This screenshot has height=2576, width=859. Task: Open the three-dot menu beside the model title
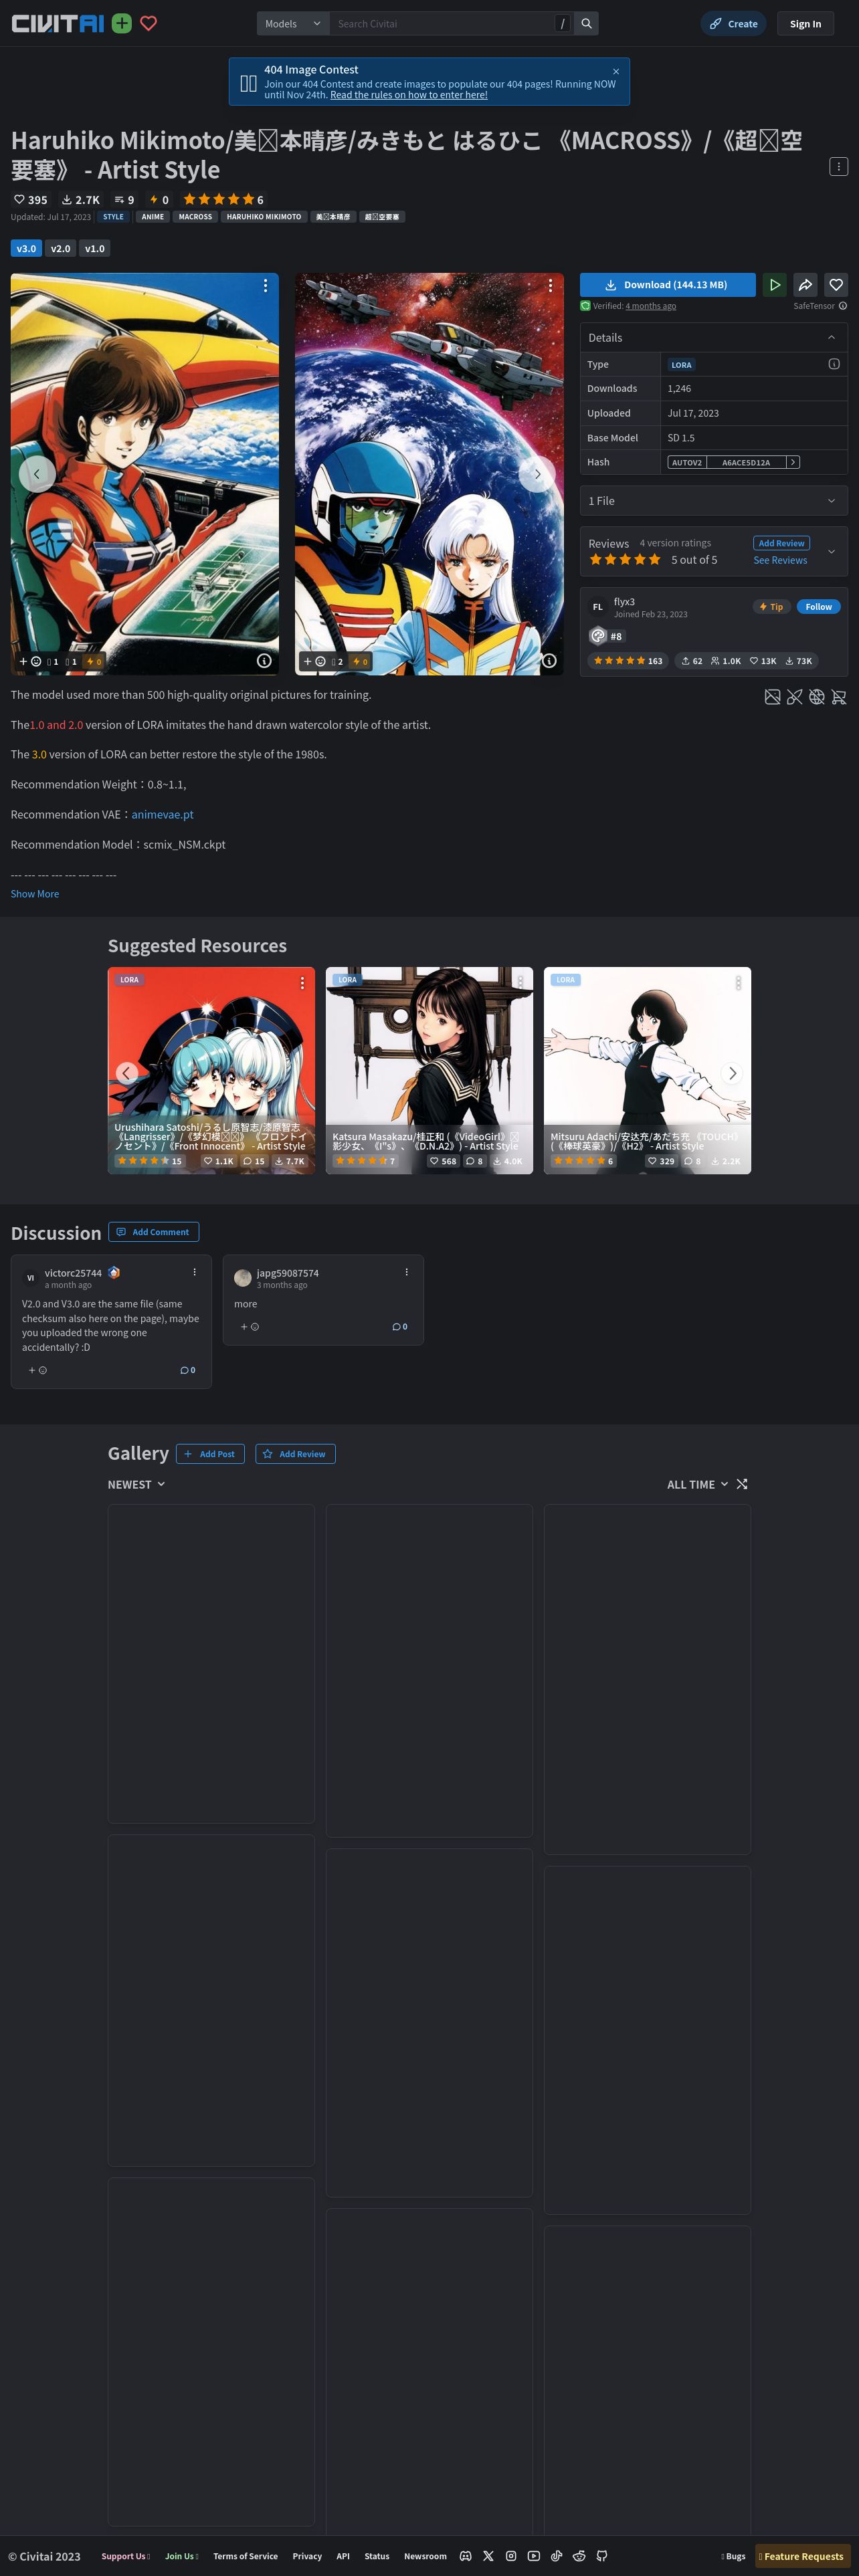(839, 166)
